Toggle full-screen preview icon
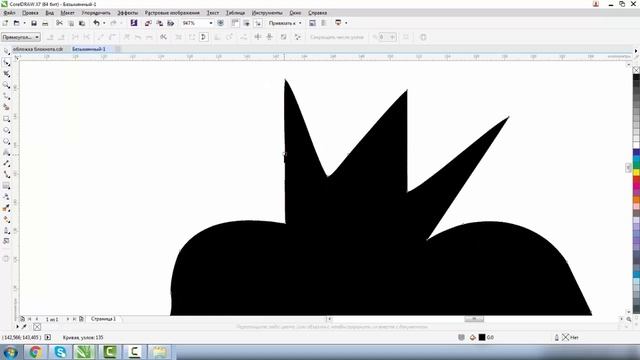Screen dimensions: 640x360 (220, 23)
